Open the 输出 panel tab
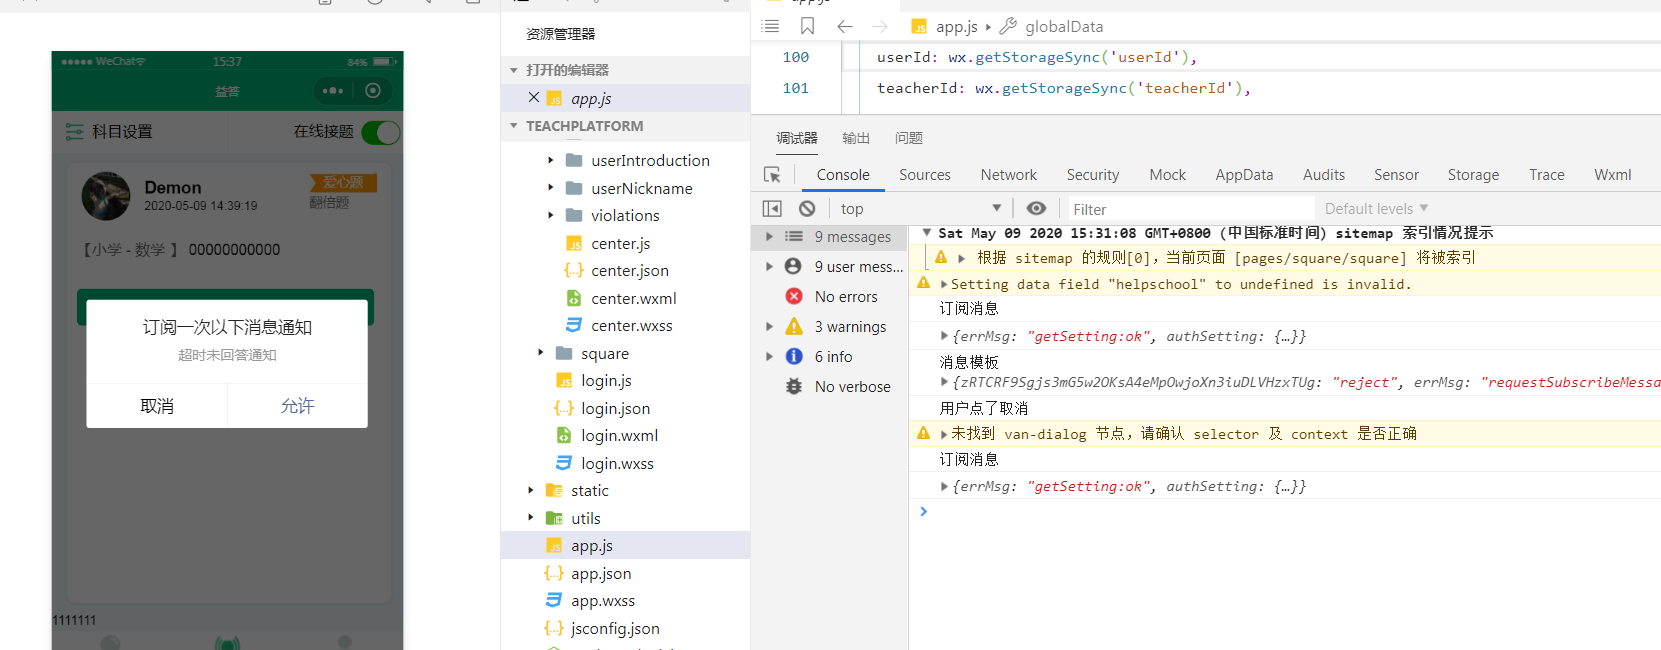 [856, 138]
